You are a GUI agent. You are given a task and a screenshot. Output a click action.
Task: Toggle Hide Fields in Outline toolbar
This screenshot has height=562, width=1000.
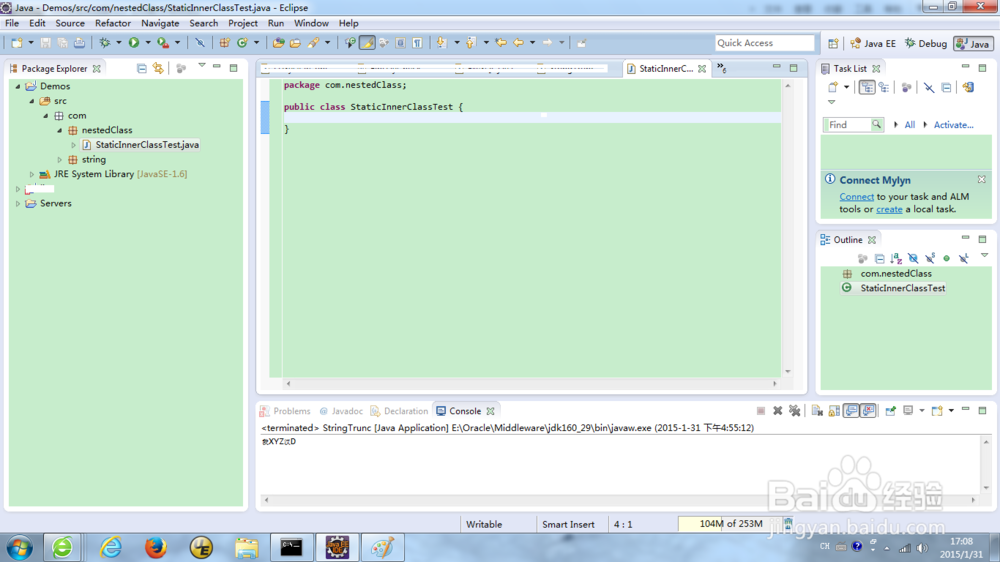913,258
